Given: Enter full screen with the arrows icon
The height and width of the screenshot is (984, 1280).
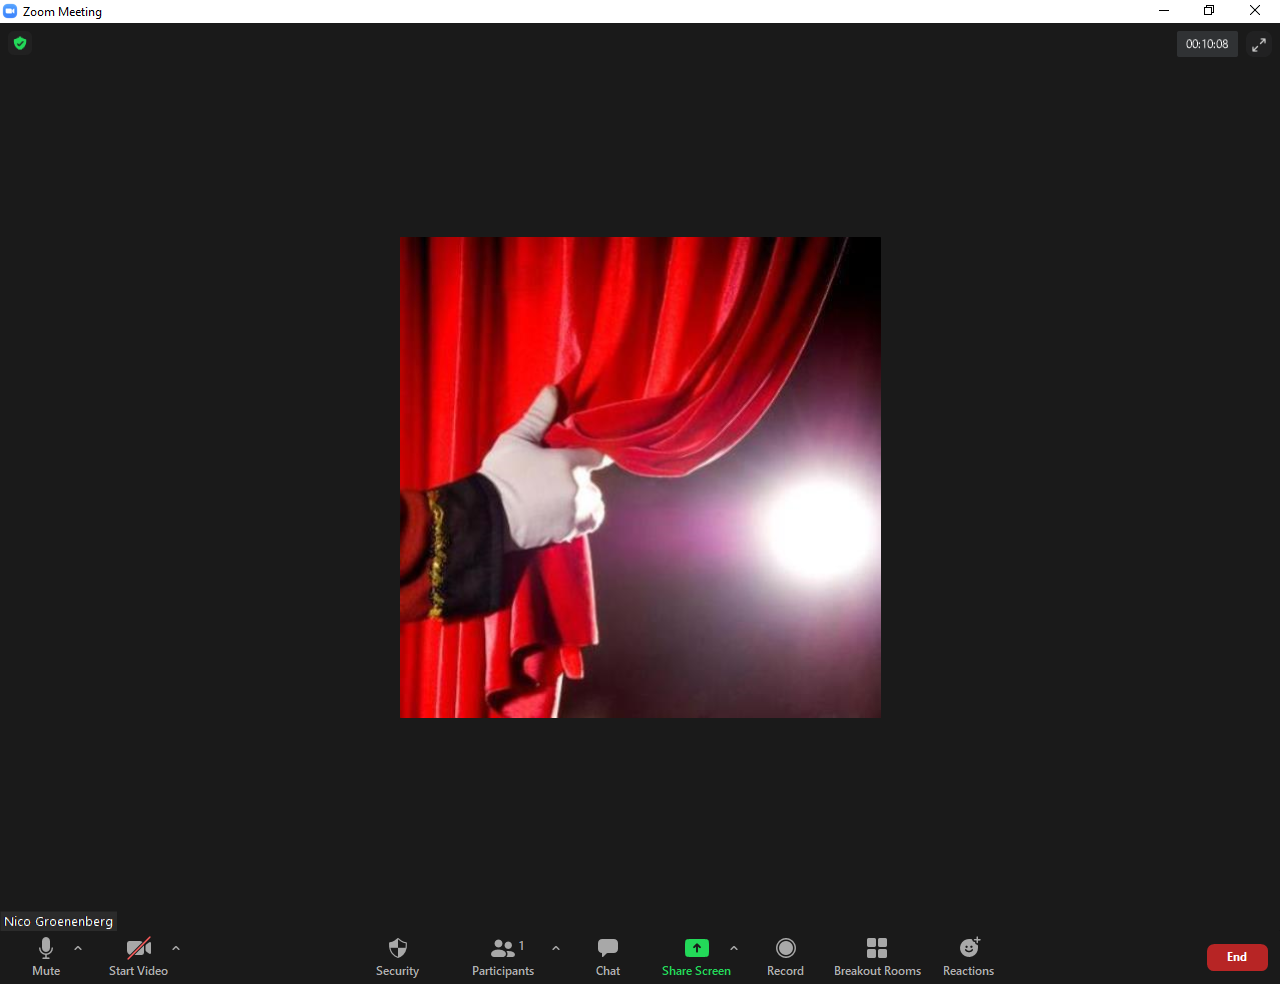Looking at the screenshot, I should click(1259, 44).
